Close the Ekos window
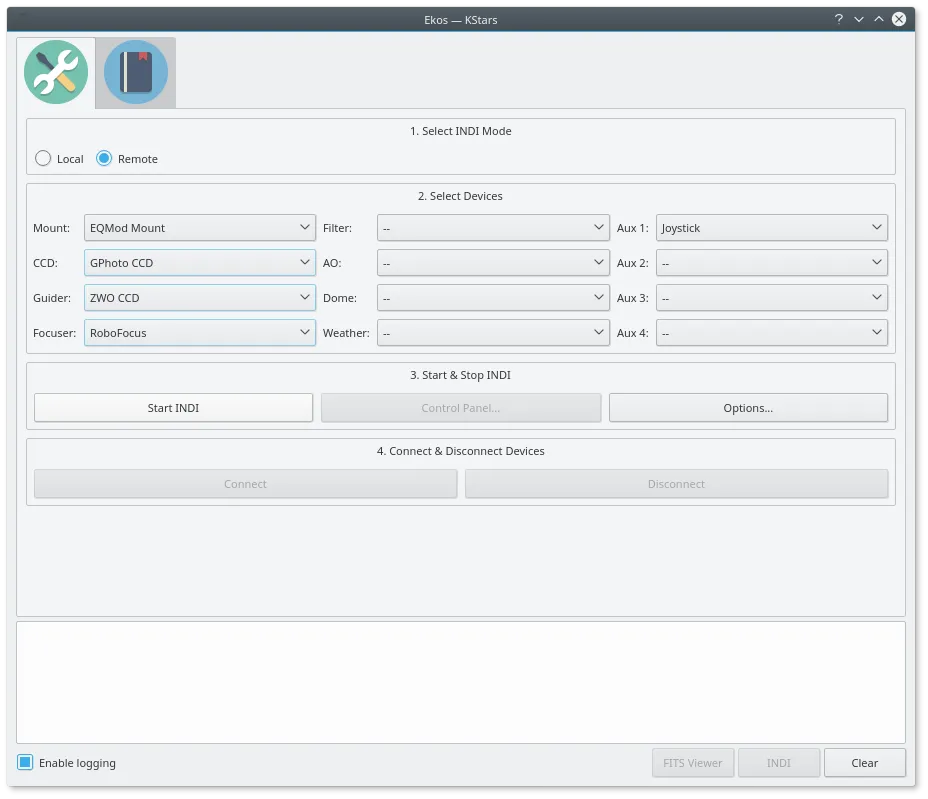This screenshot has width=928, height=799. click(x=898, y=20)
